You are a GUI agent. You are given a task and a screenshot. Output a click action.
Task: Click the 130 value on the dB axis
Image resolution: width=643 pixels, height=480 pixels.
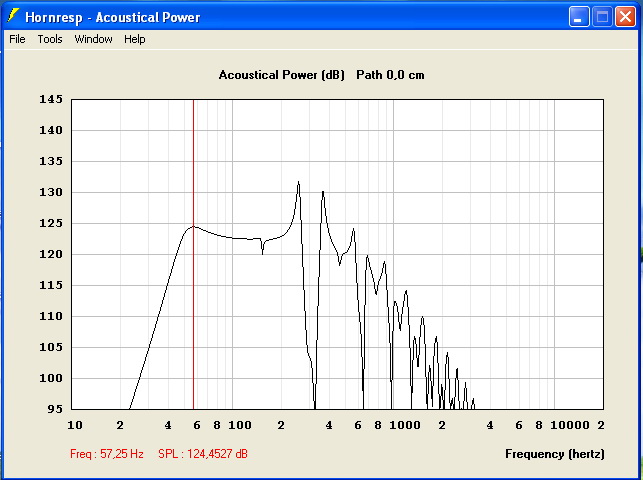tap(51, 192)
